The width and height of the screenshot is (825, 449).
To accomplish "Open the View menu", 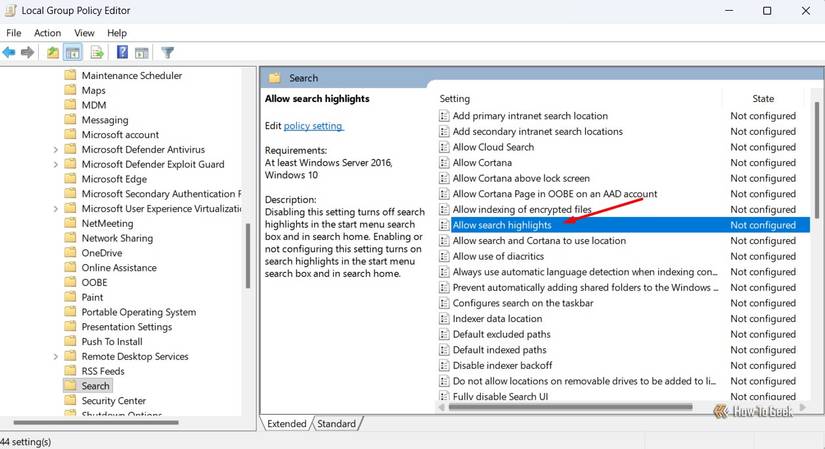I will point(84,33).
